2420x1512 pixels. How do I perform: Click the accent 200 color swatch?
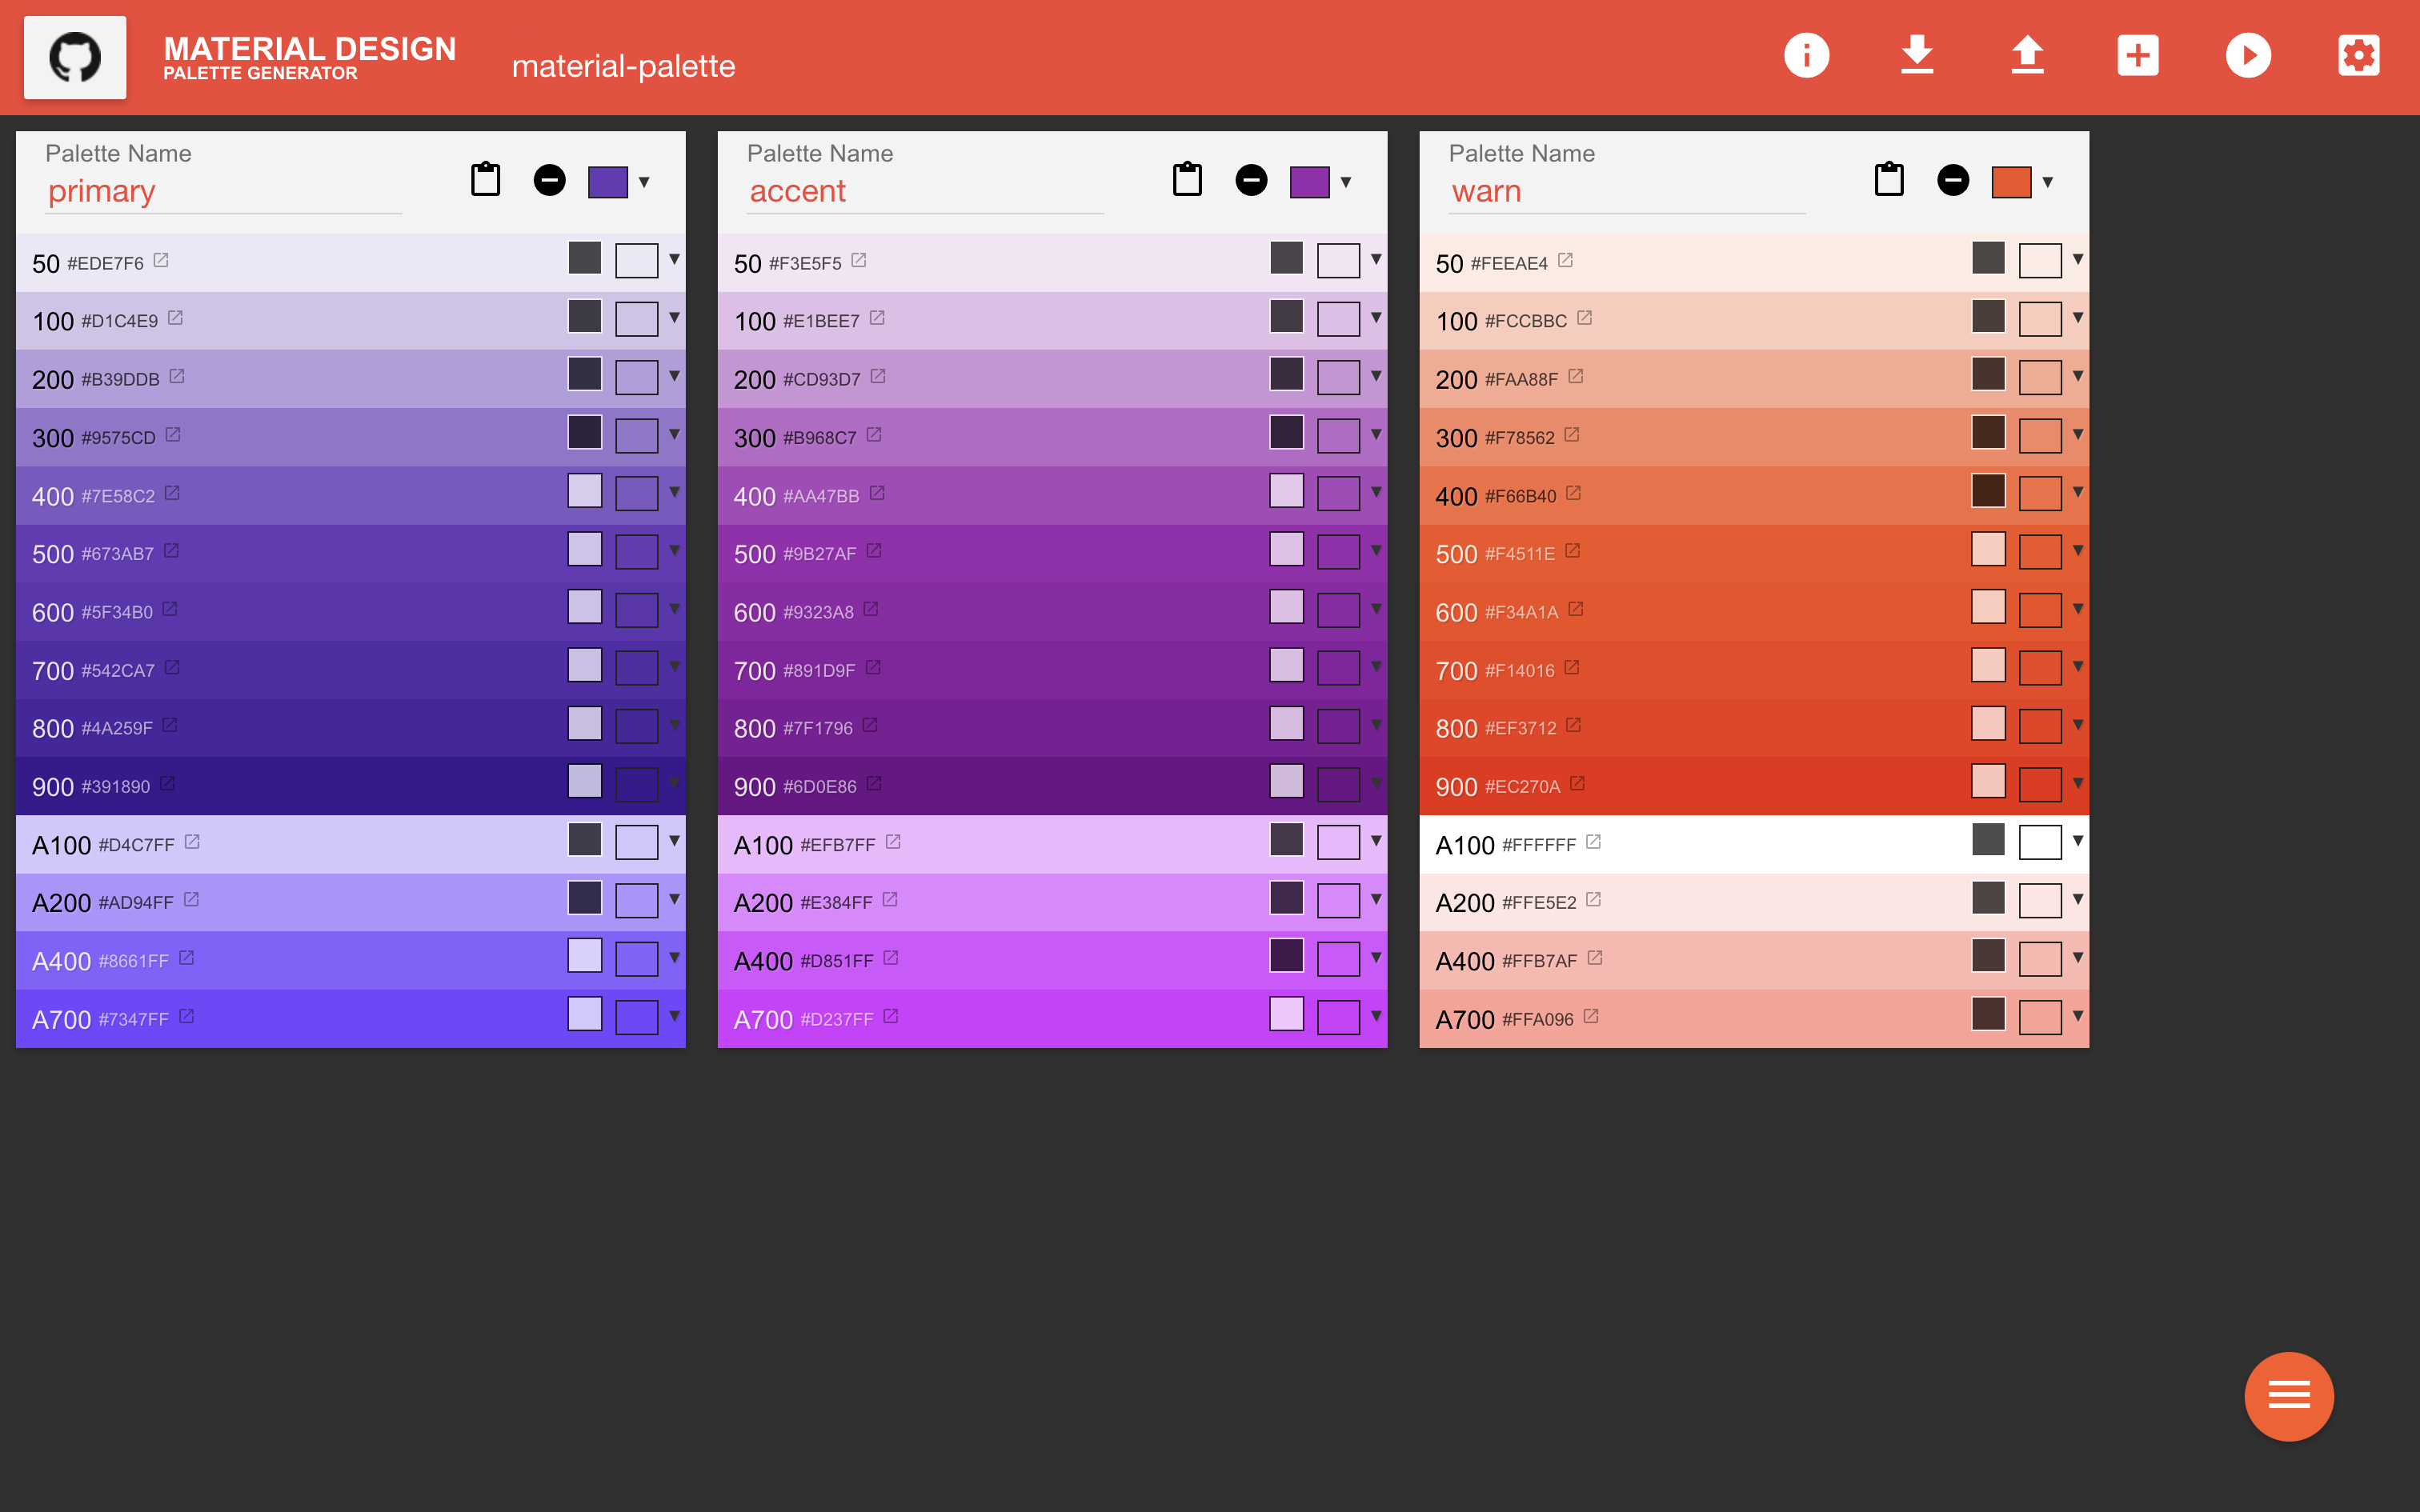point(1338,378)
